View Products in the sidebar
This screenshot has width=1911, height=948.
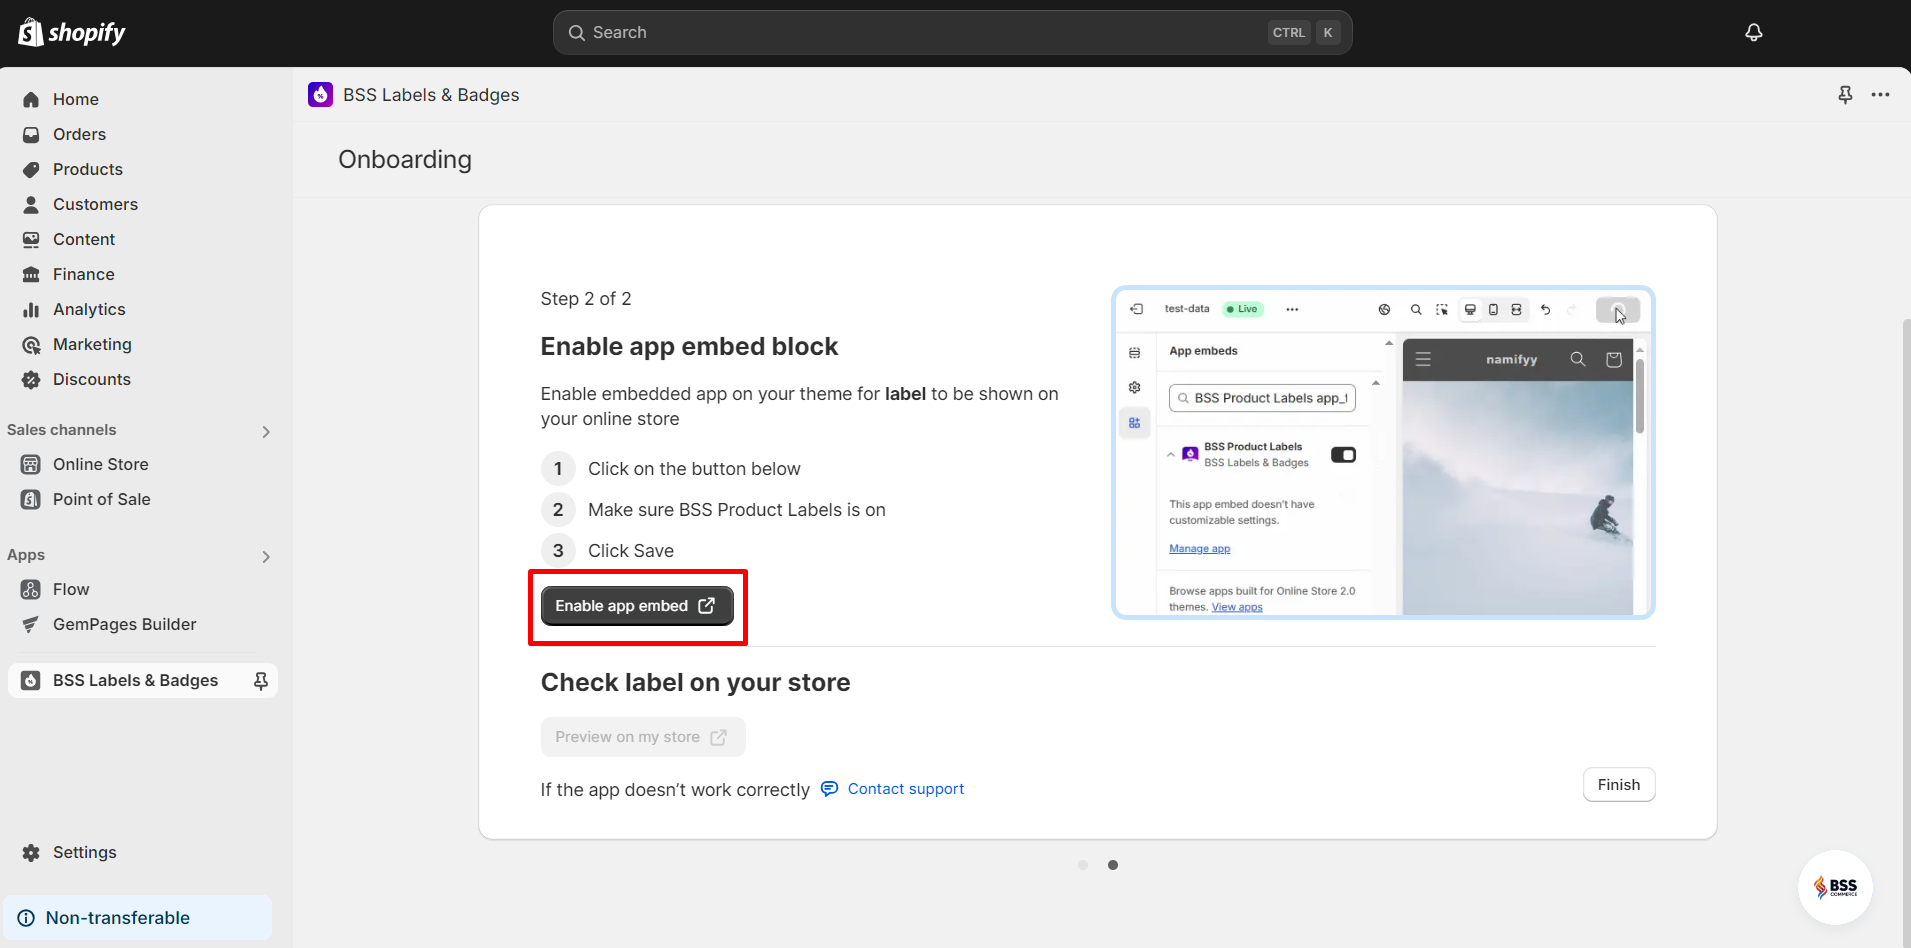coord(88,169)
